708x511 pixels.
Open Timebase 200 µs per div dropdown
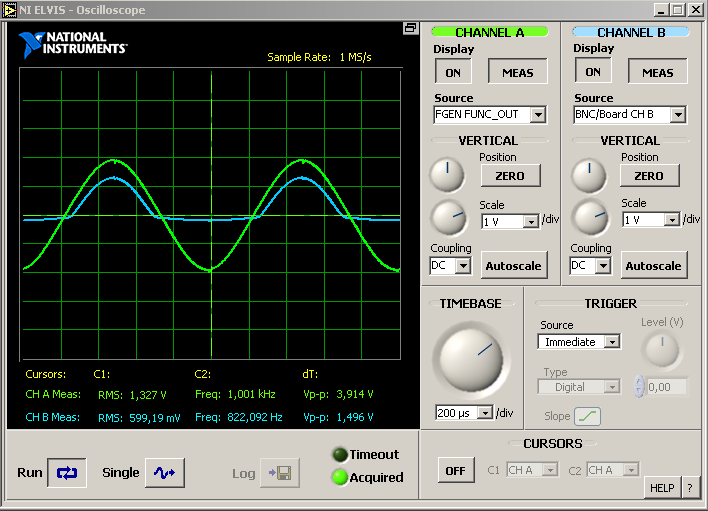464,413
